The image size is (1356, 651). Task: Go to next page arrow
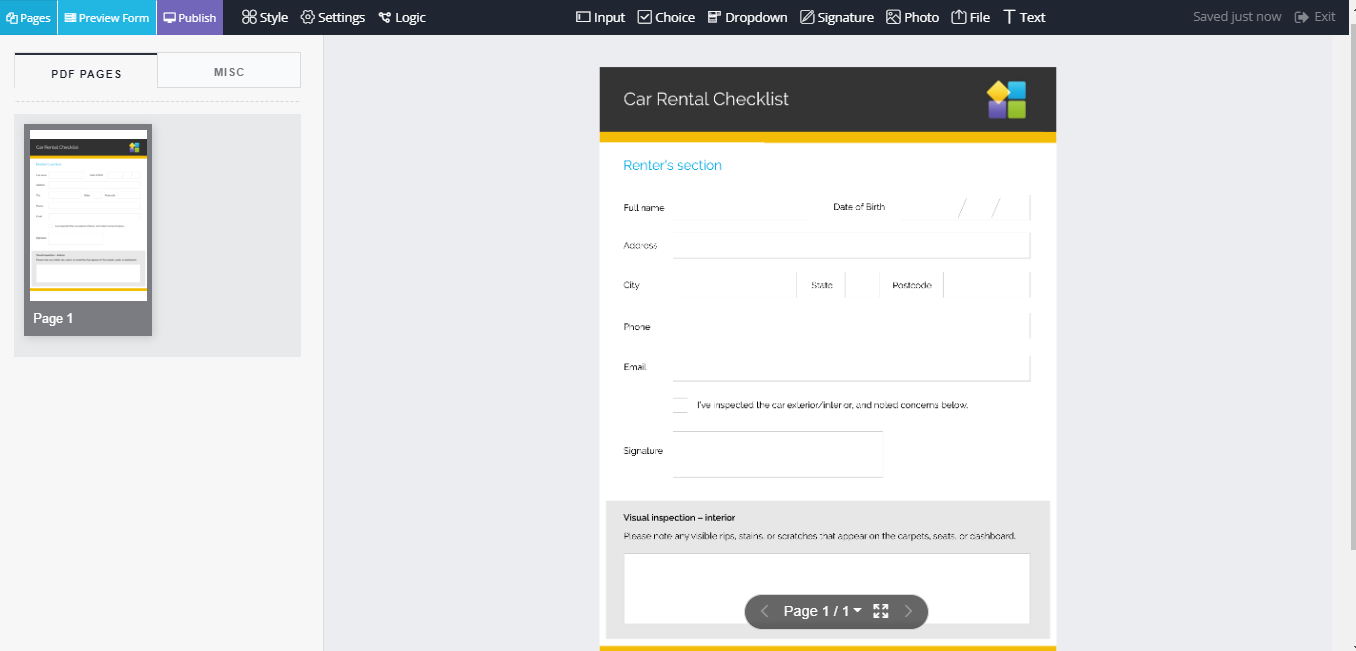pos(908,611)
